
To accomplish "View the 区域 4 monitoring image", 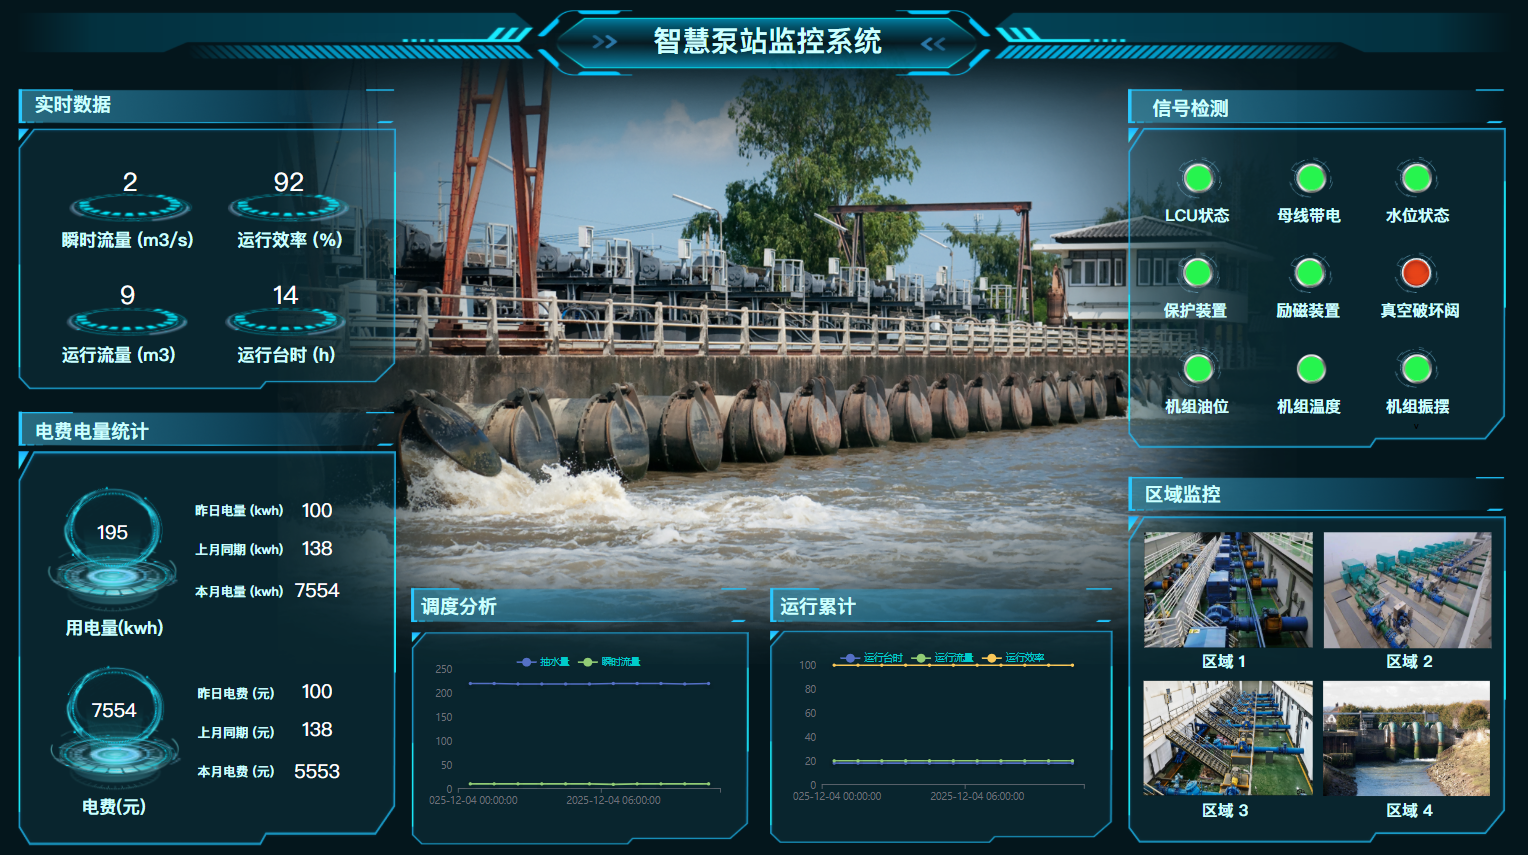I will [1406, 738].
